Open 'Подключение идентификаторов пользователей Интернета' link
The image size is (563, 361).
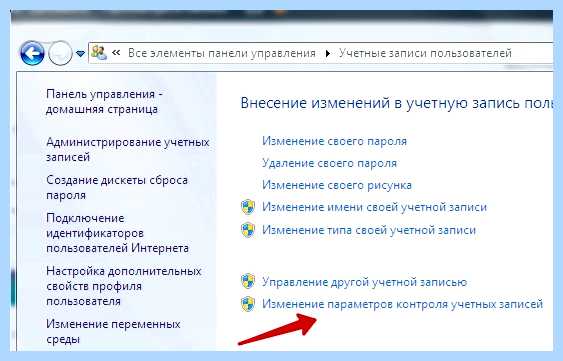coord(117,233)
